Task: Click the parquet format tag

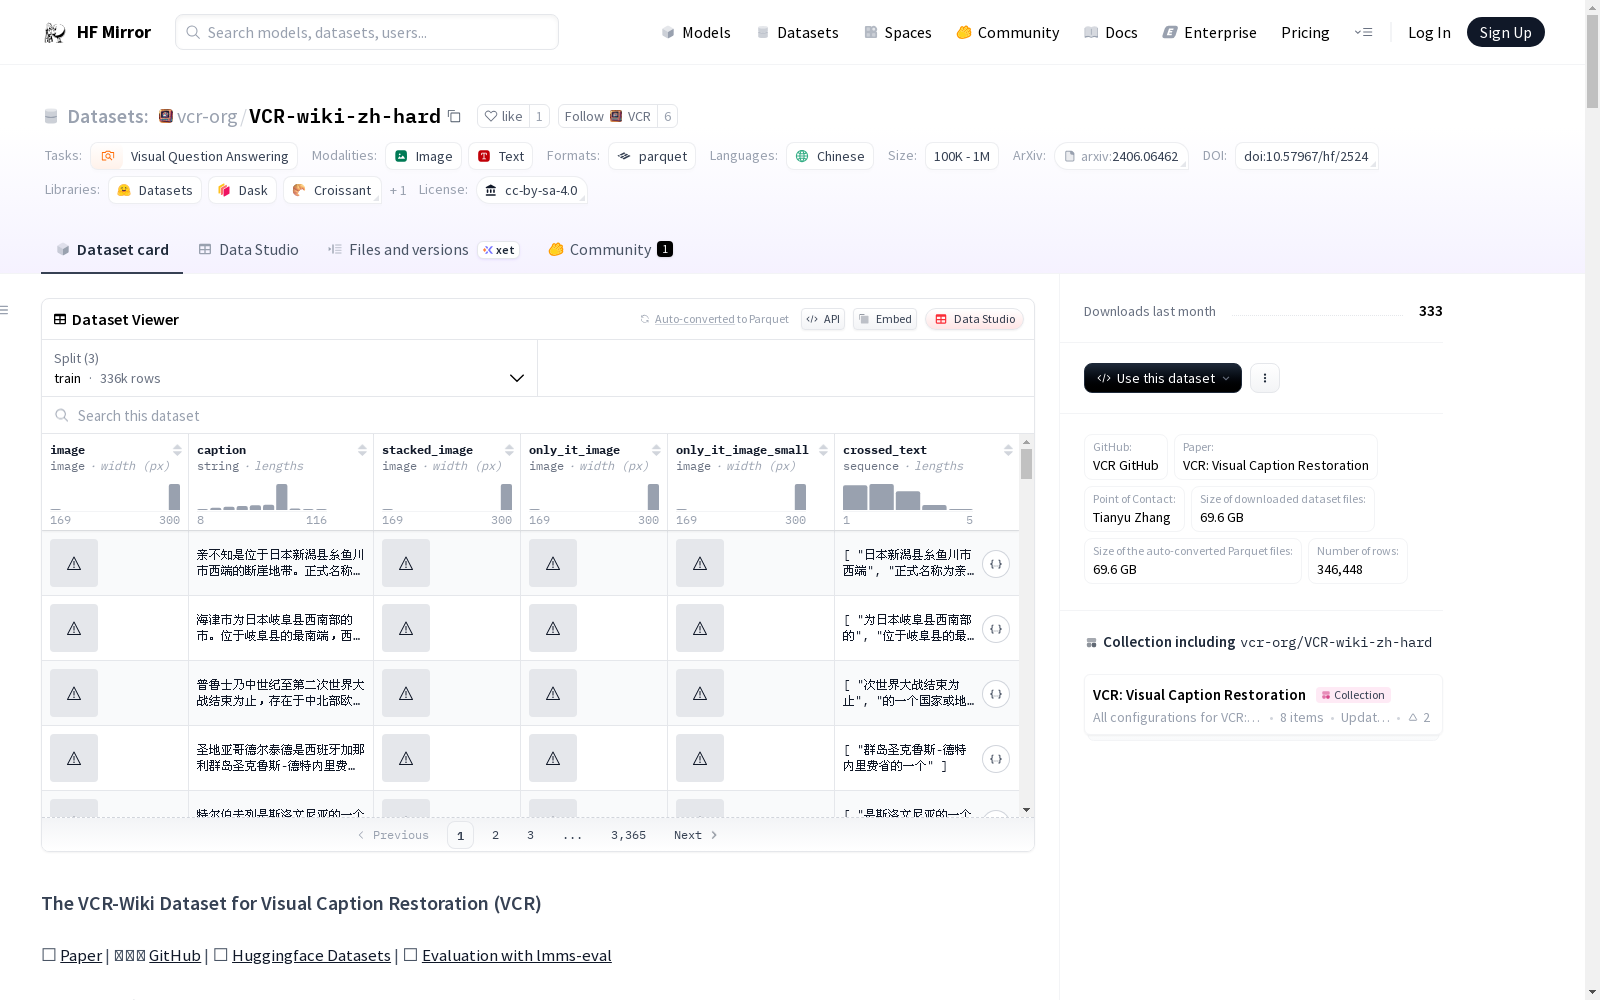Action: 652,156
